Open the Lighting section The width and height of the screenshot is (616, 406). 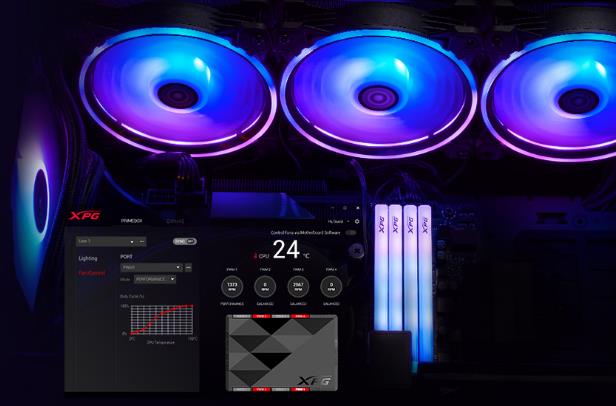(x=88, y=258)
